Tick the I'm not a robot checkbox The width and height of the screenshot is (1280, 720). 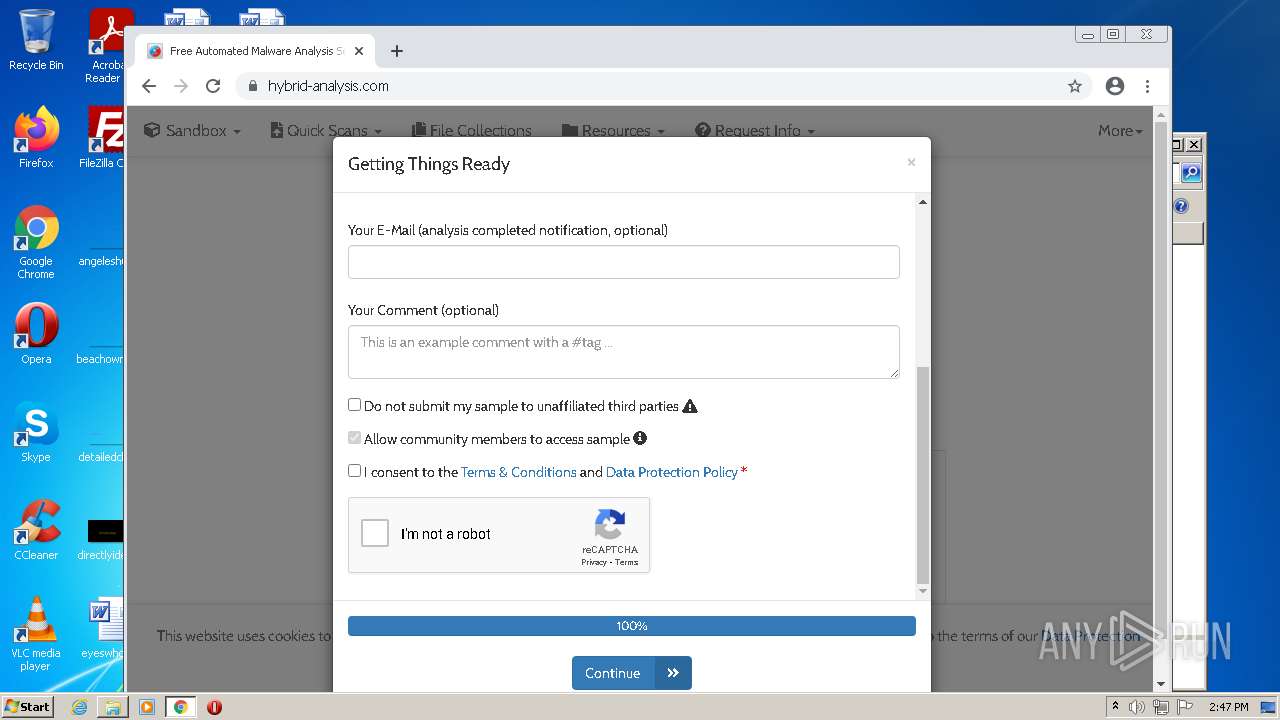(x=375, y=533)
